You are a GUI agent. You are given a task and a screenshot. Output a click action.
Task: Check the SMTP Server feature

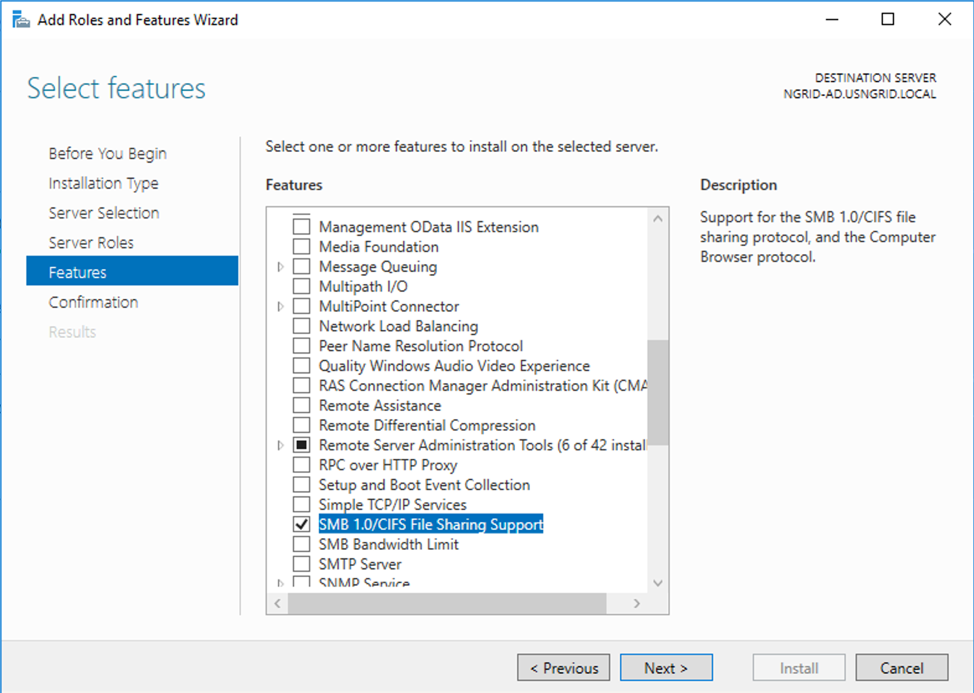[301, 564]
